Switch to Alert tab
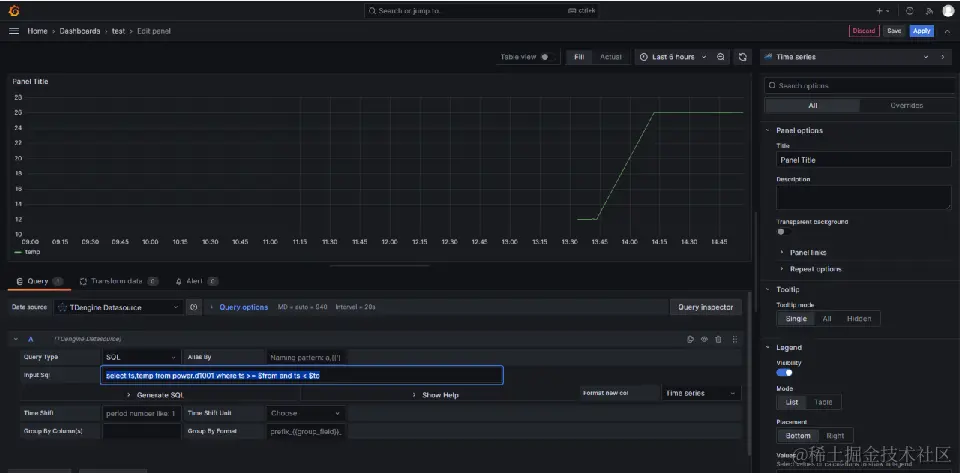Screen dimensions: 960x473 [197, 281]
